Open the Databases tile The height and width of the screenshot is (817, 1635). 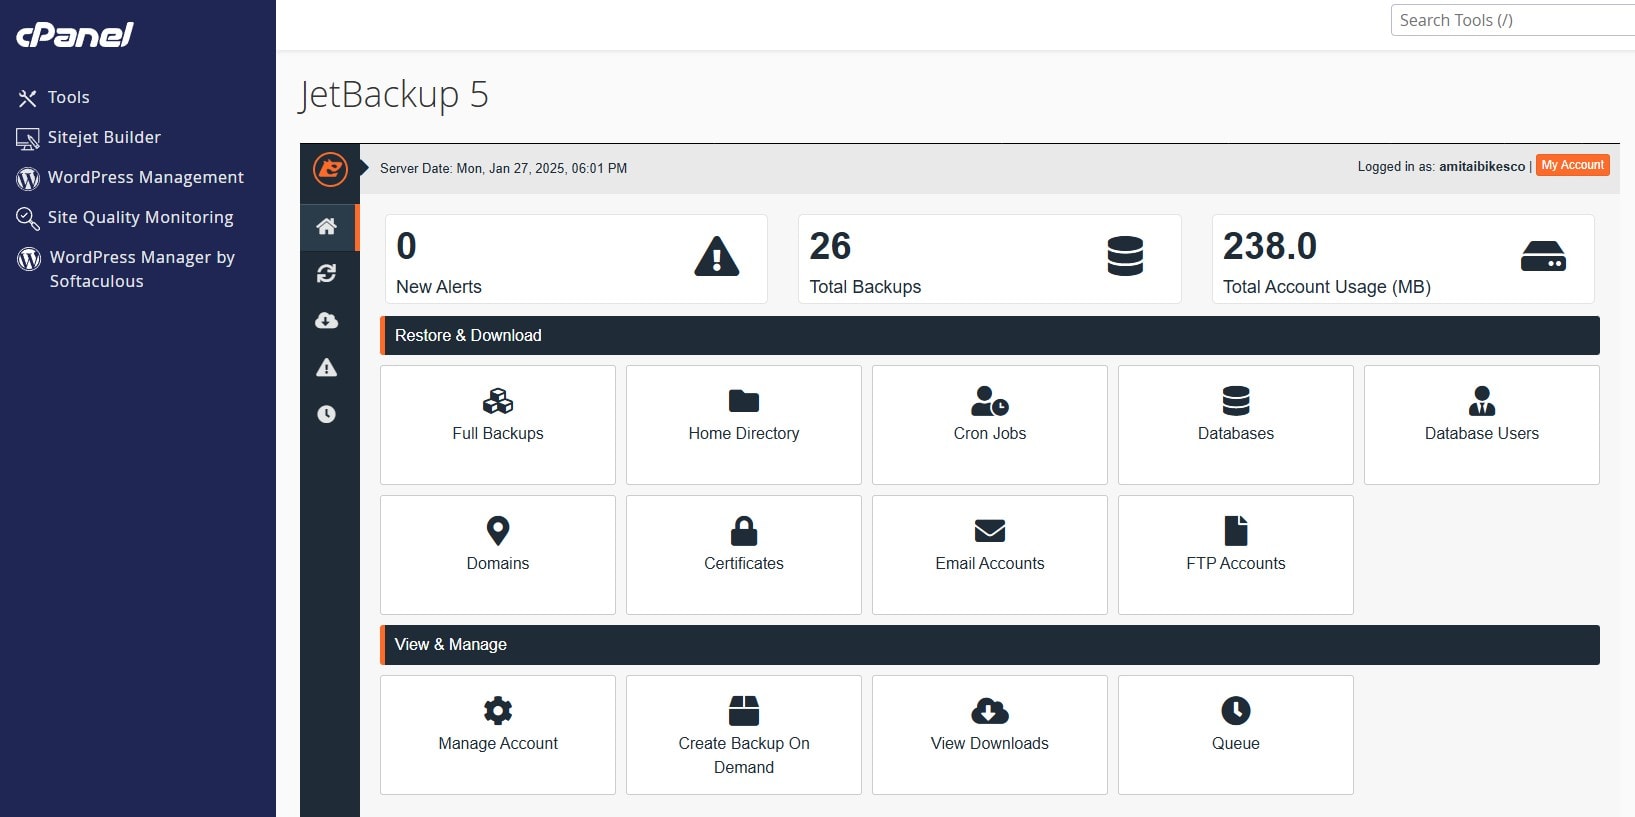click(1236, 425)
